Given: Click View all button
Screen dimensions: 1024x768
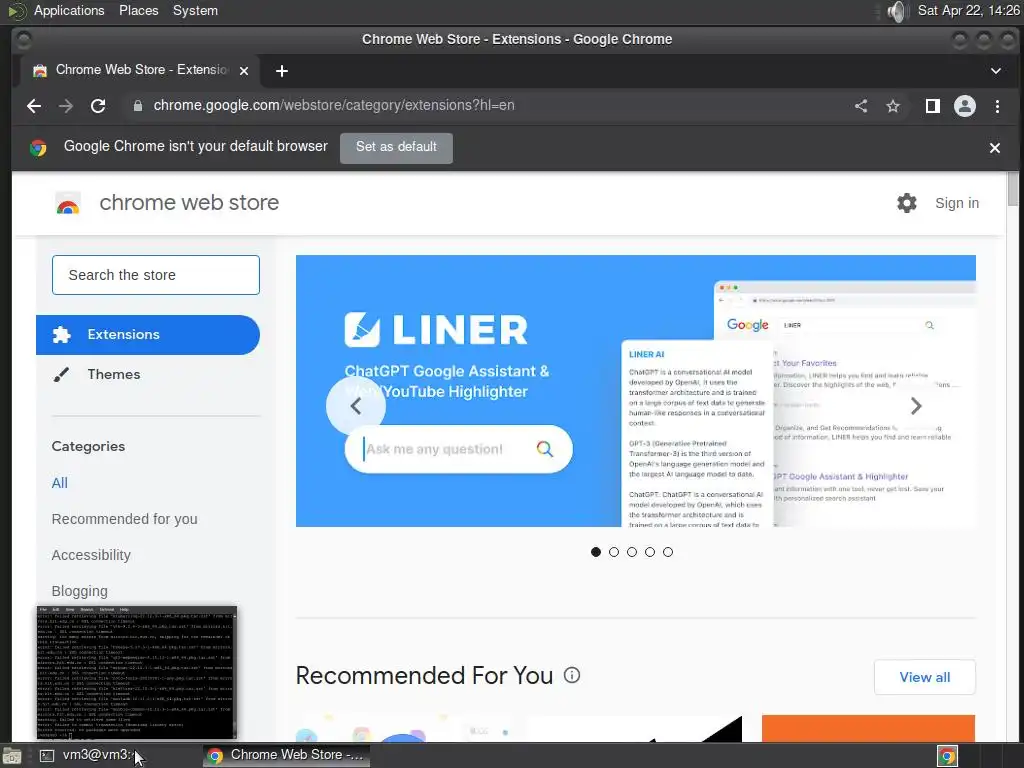Looking at the screenshot, I should pyautogui.click(x=925, y=677).
